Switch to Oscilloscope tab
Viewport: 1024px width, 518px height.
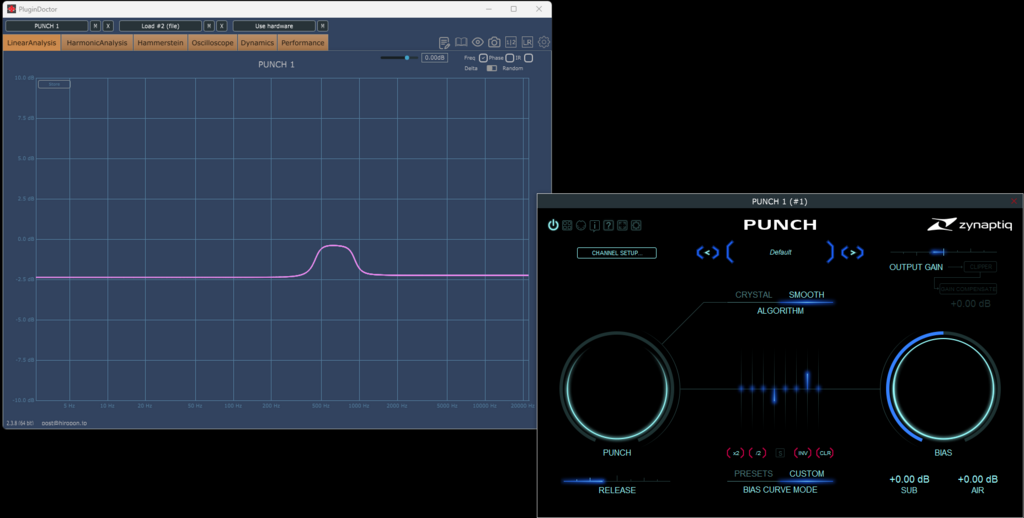pos(212,42)
